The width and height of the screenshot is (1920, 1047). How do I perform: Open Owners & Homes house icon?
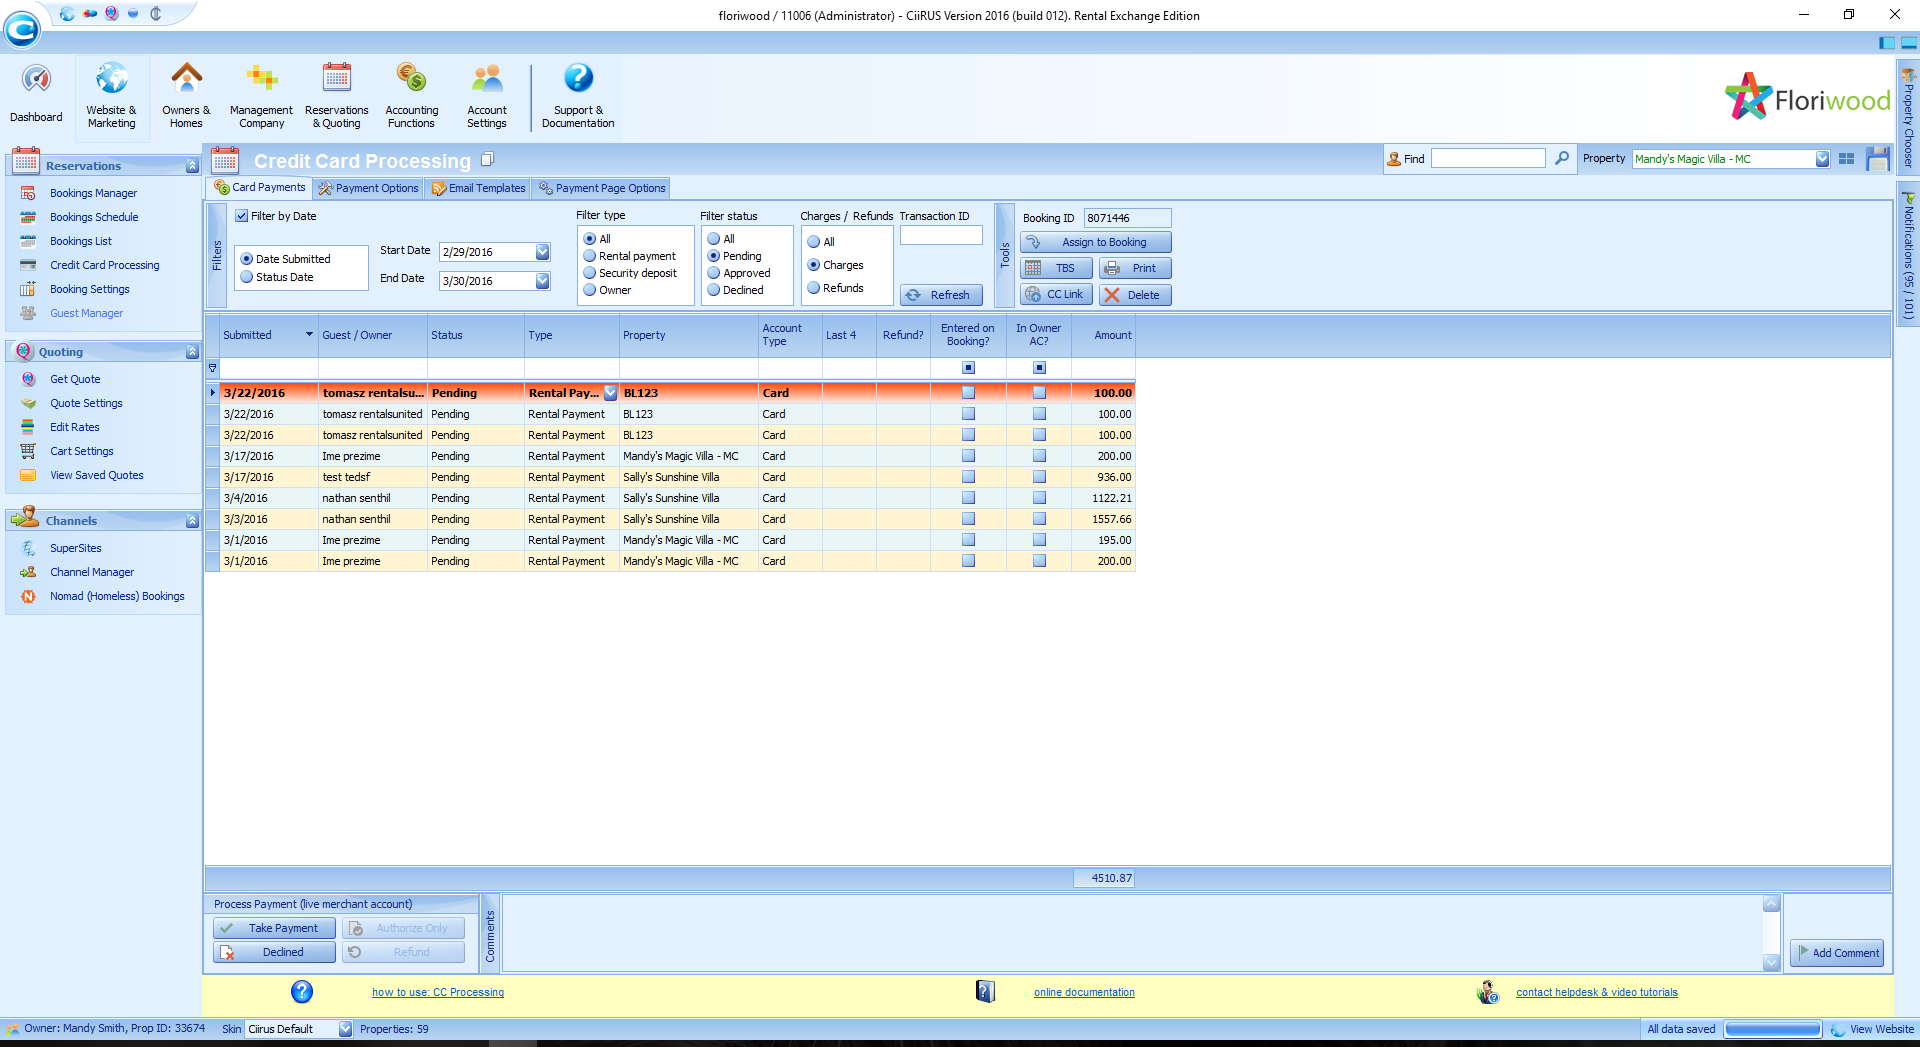186,79
